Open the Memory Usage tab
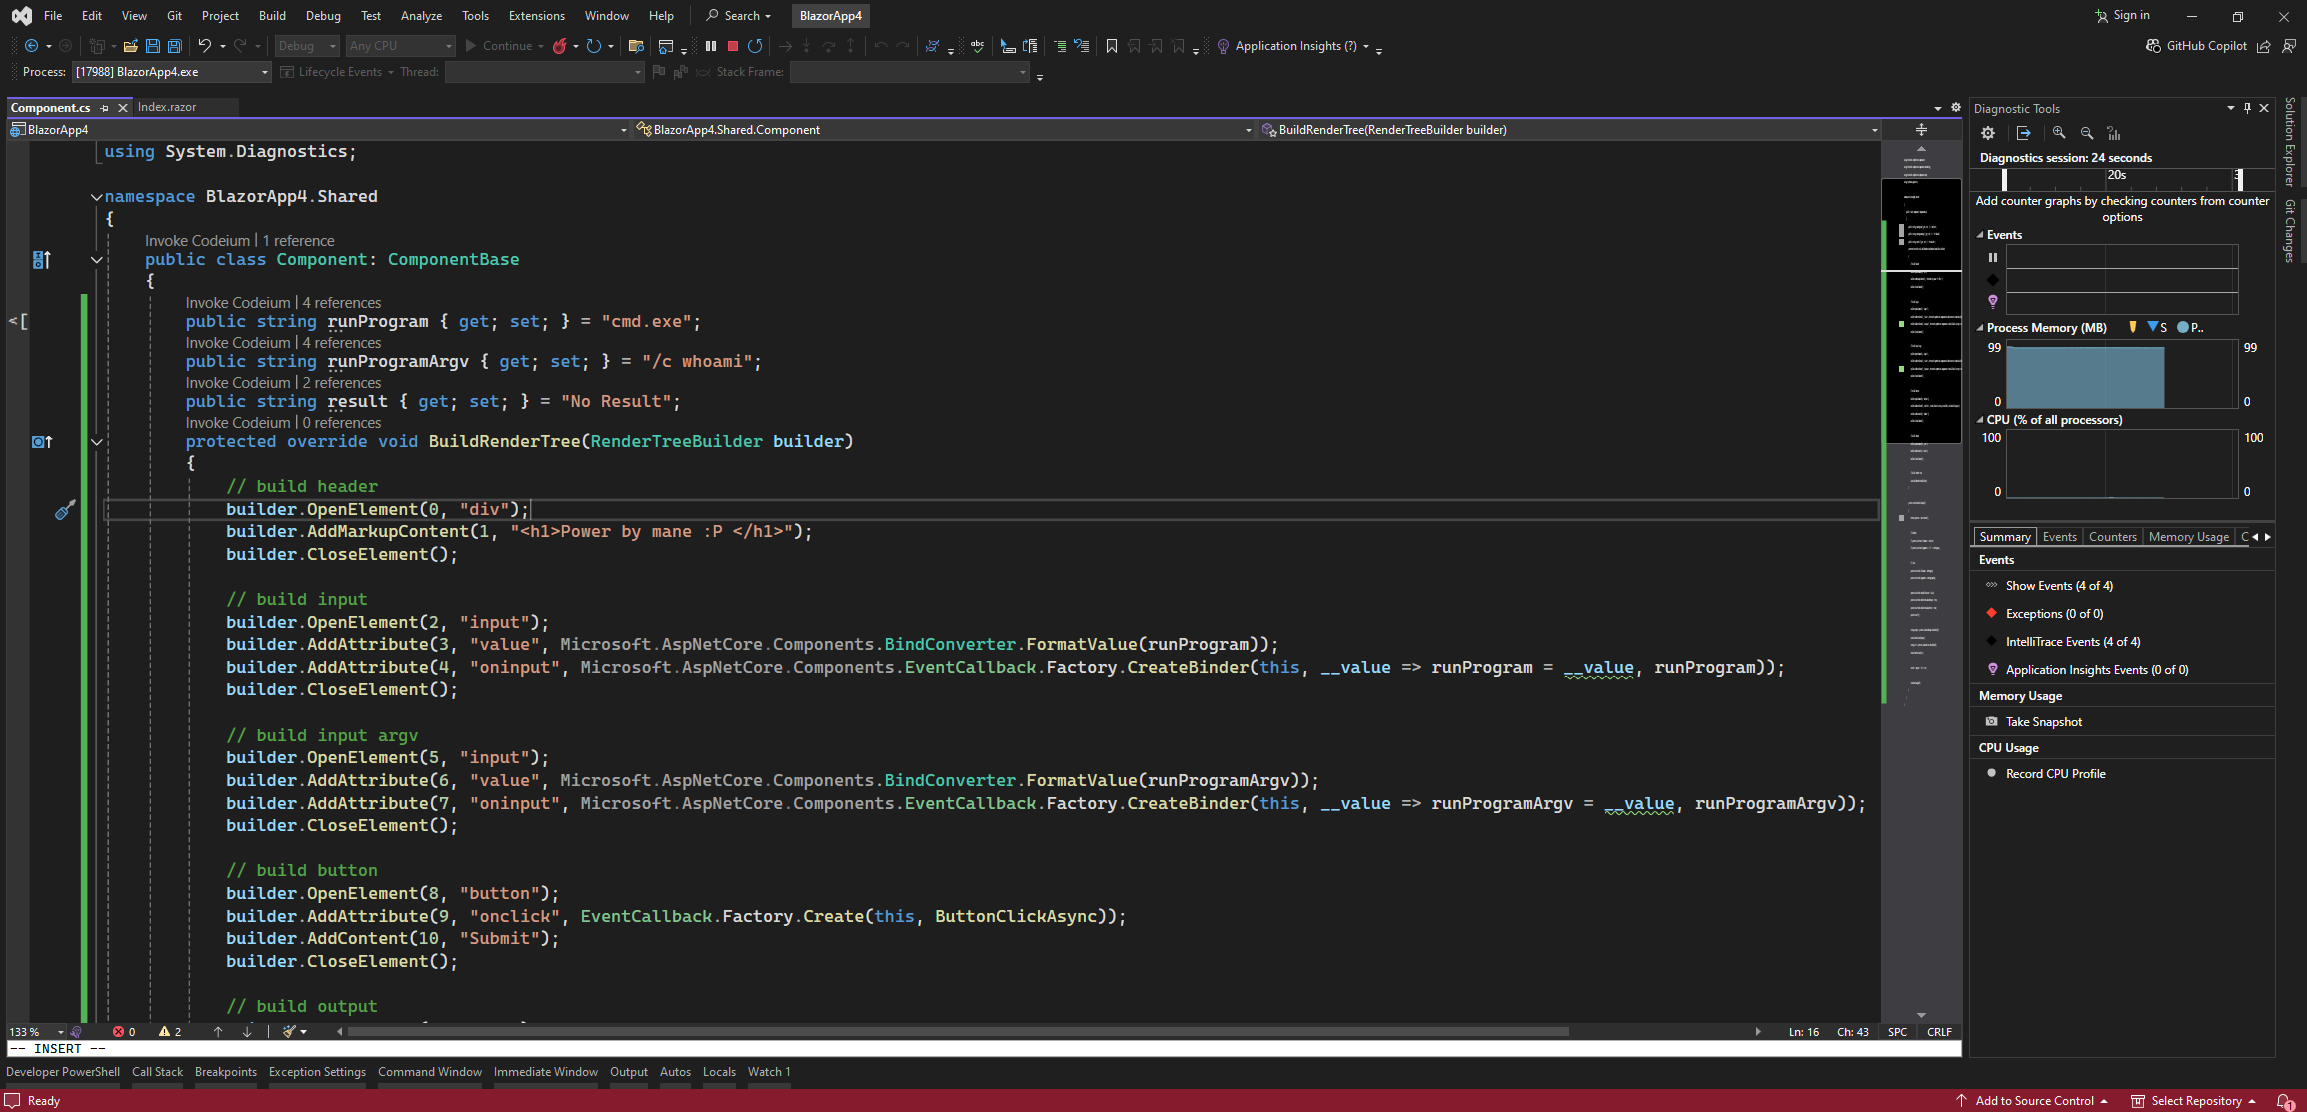 coord(2189,537)
